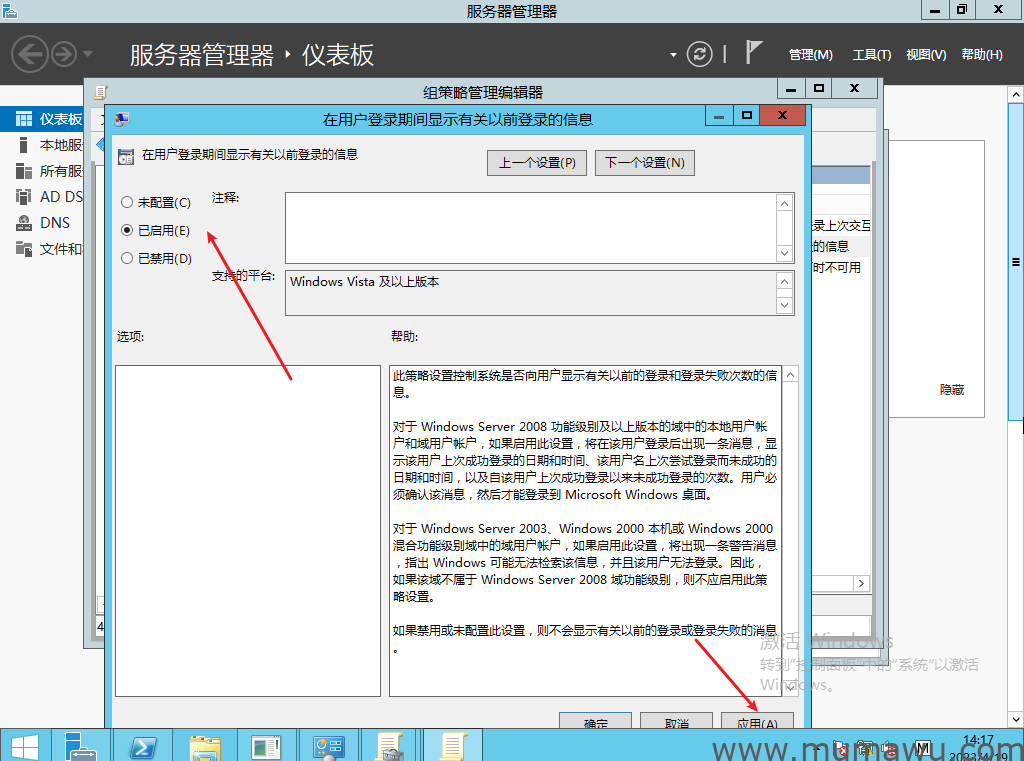
Task: Click the 应用(A) apply button
Action: 757,722
